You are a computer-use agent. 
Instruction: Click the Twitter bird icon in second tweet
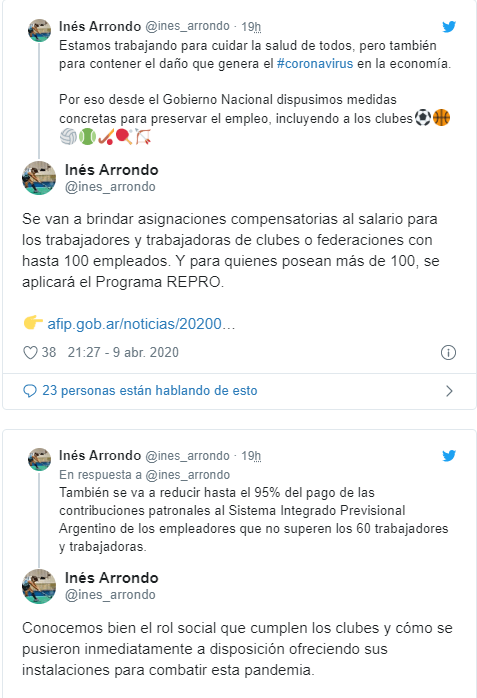[449, 456]
